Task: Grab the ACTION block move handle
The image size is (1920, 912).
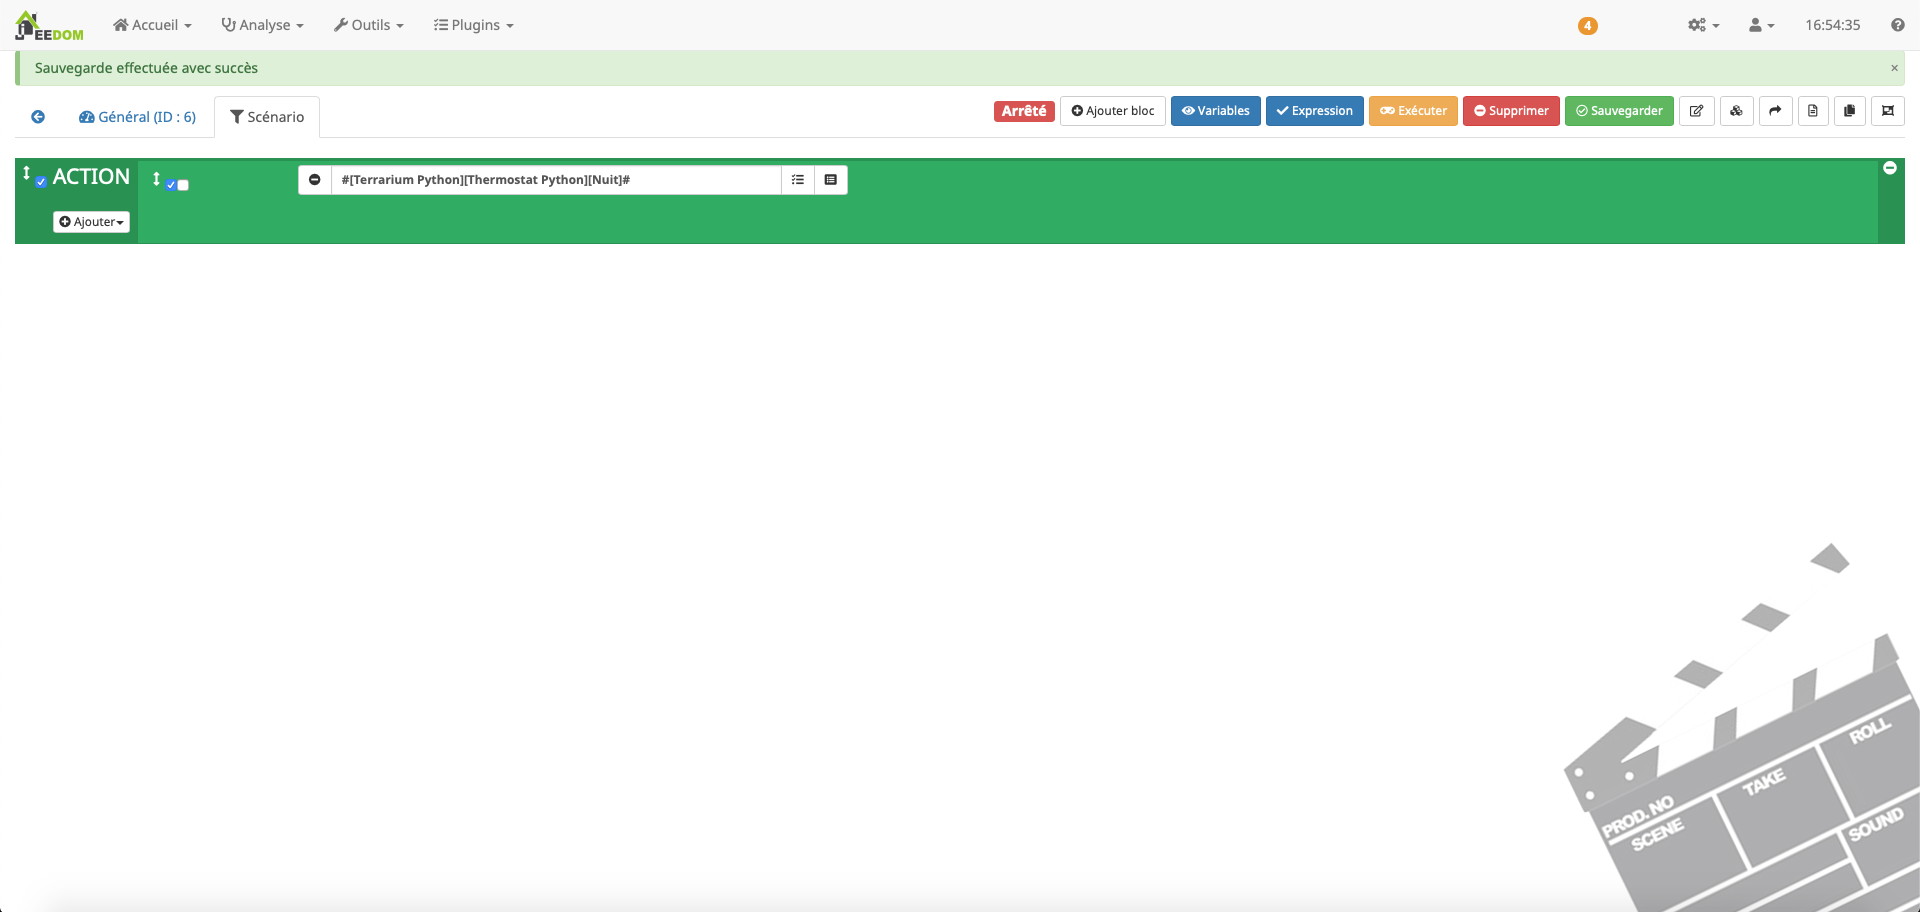Action: point(26,173)
